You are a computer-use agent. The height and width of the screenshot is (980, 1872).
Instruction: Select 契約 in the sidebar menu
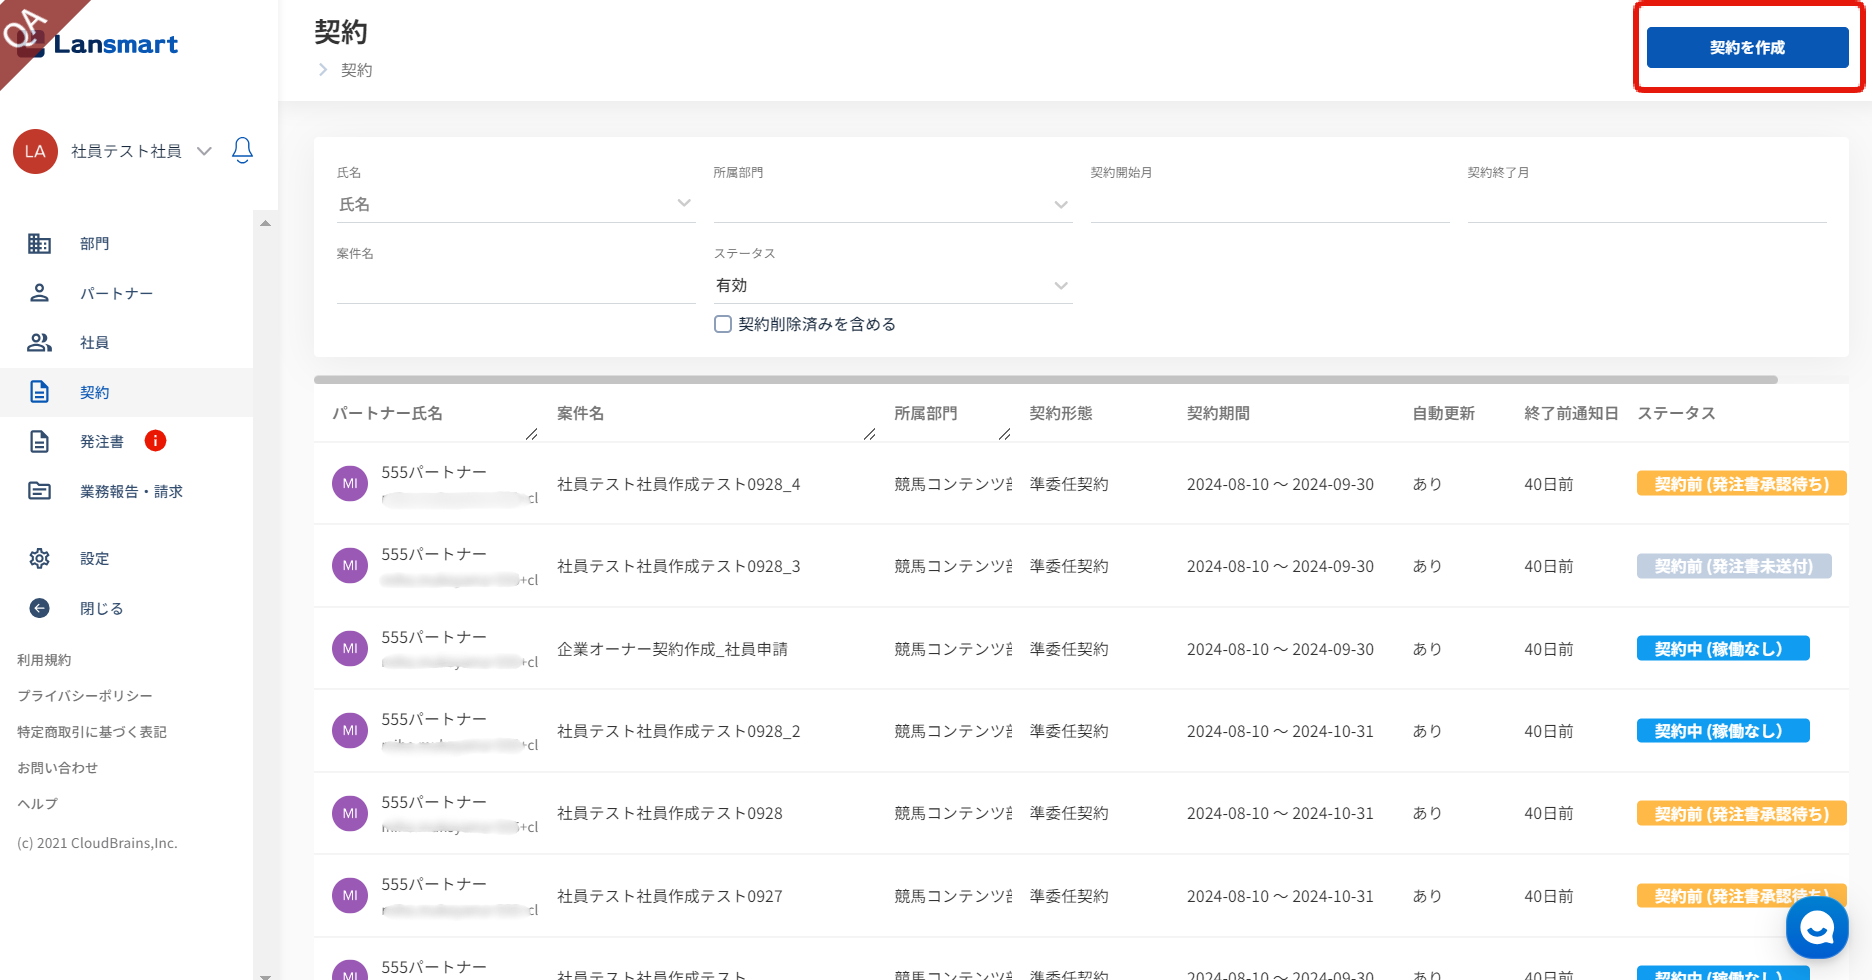(95, 392)
